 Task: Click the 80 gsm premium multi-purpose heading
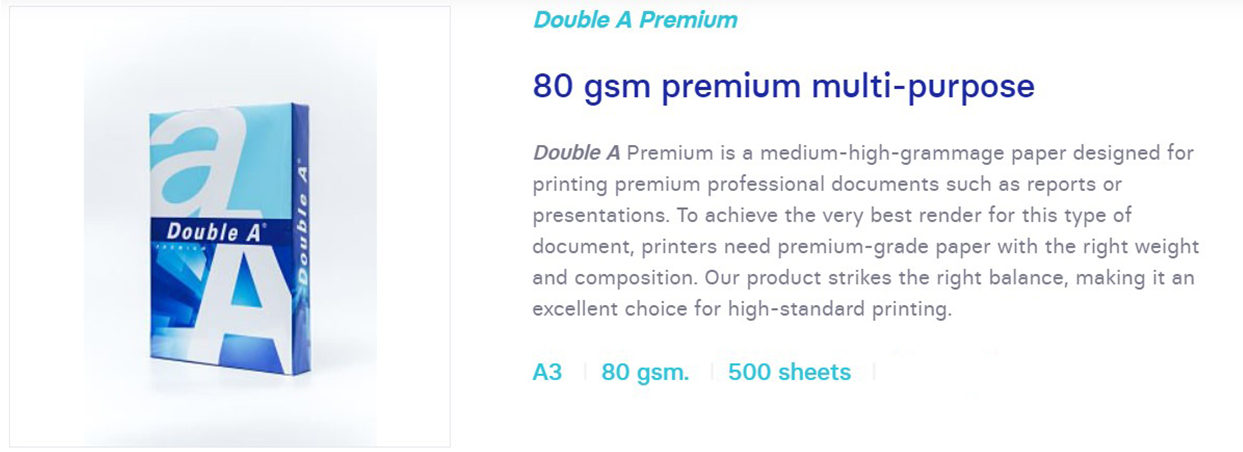[783, 86]
